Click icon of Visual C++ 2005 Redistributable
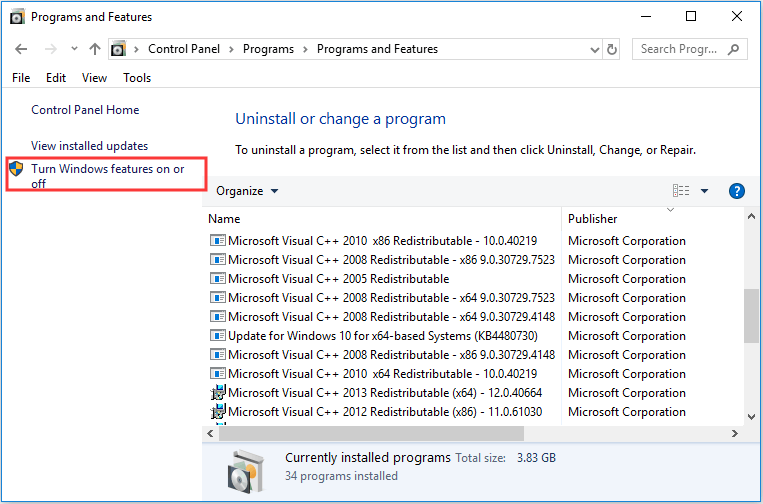The width and height of the screenshot is (763, 504). pyautogui.click(x=218, y=278)
